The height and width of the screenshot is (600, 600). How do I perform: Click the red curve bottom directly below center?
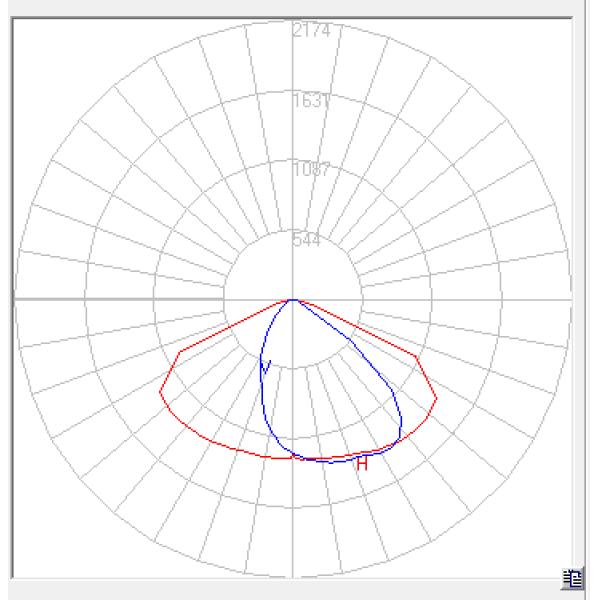pyautogui.click(x=292, y=457)
